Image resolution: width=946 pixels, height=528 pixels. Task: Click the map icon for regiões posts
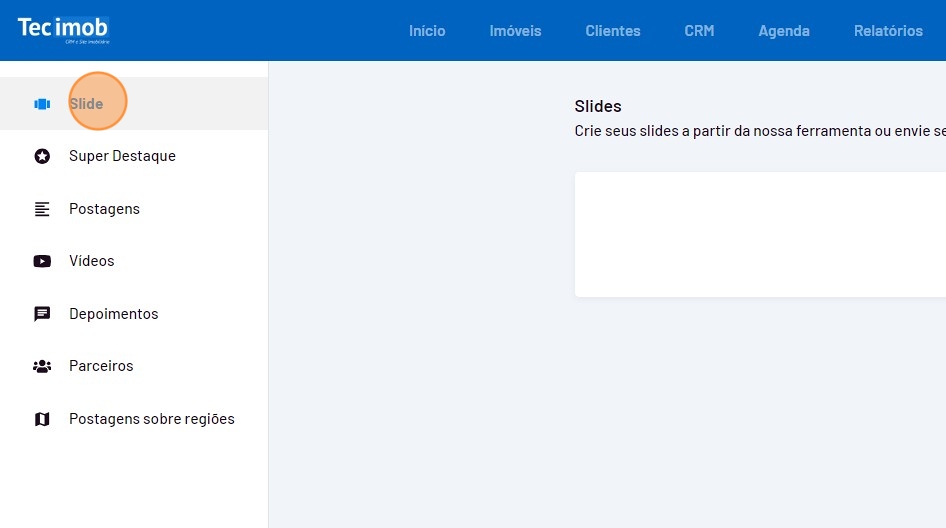(42, 419)
